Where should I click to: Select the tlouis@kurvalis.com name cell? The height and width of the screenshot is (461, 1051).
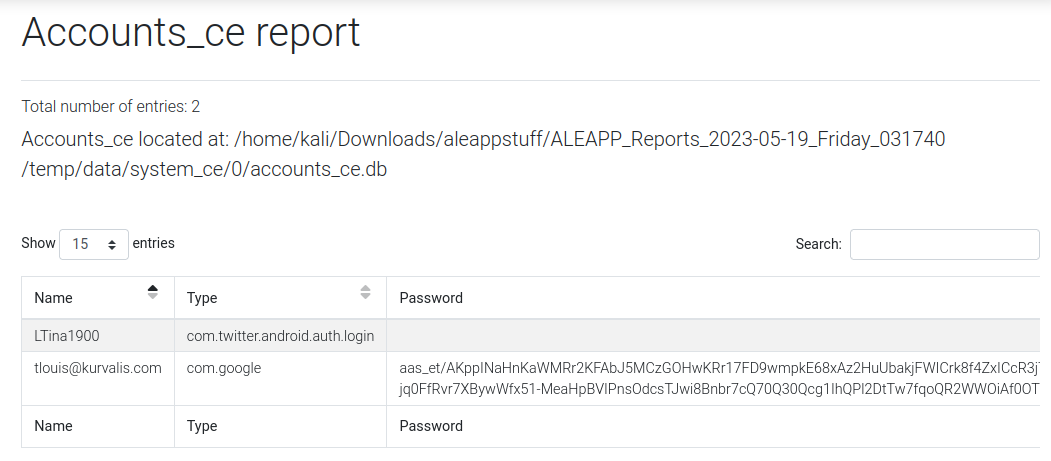(98, 368)
